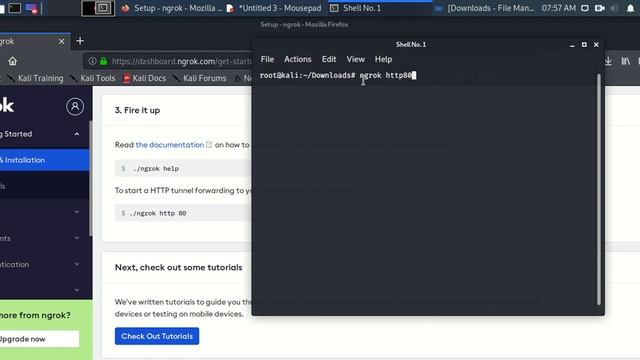
Task: Open the Kali Docs bookmark
Action: (144, 78)
